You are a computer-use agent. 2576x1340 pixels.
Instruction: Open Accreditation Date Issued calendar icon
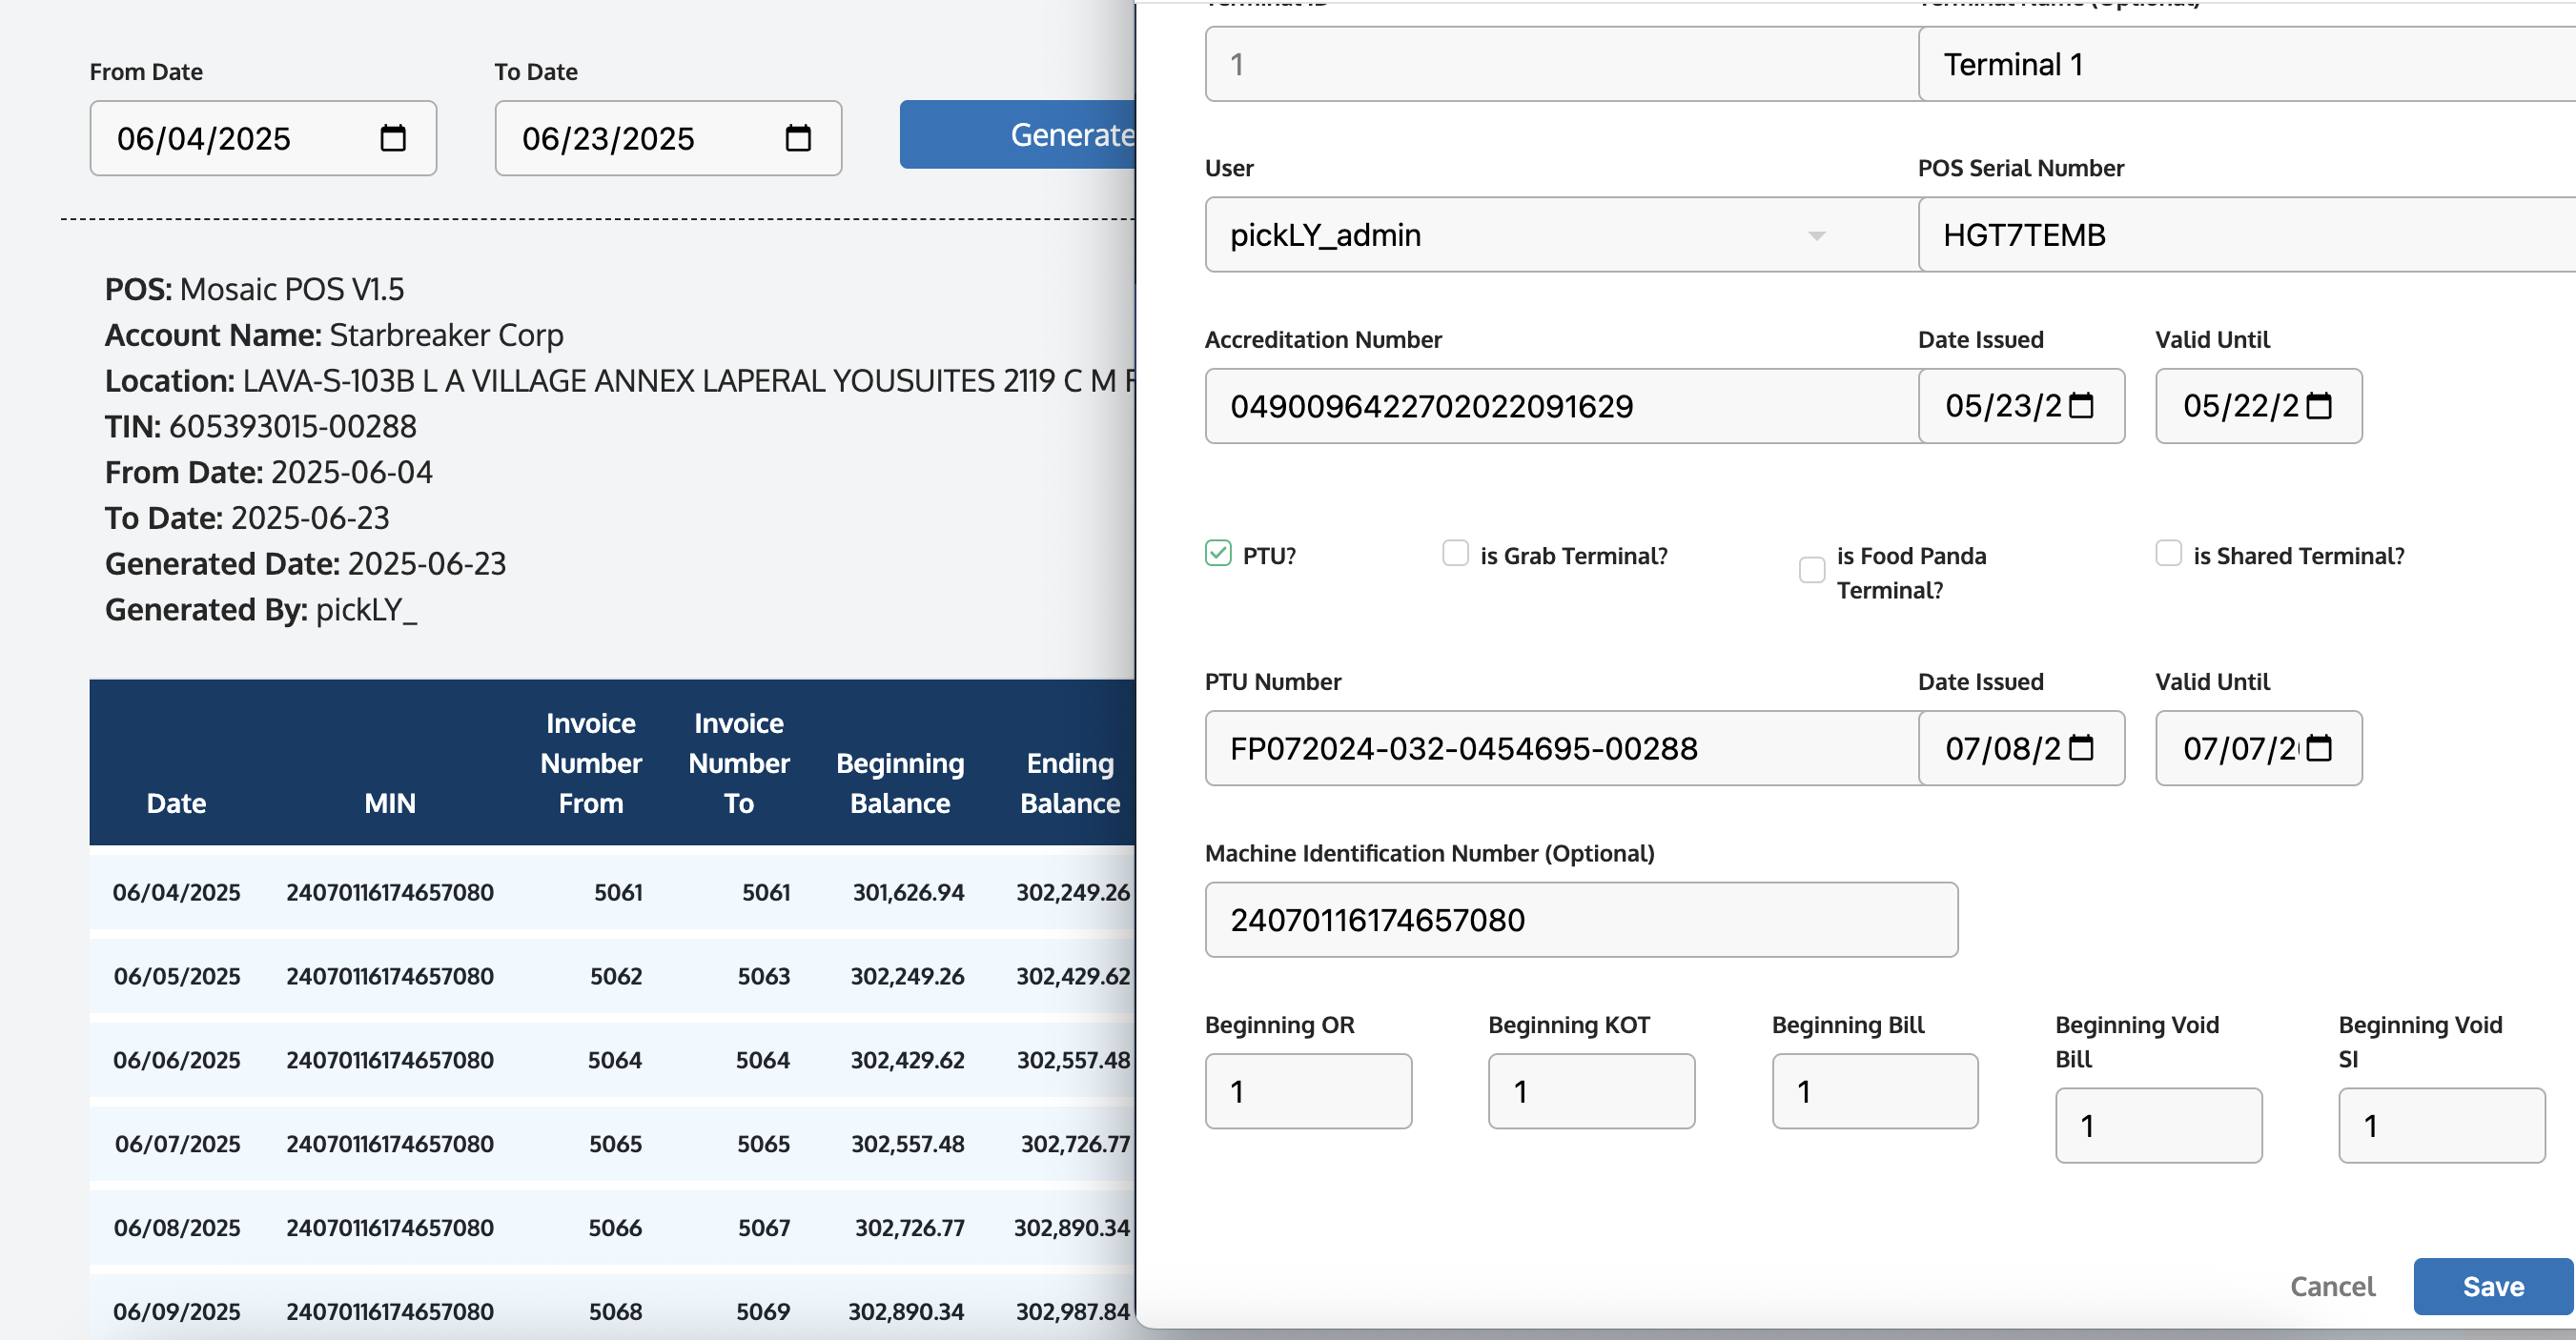[x=2081, y=406]
